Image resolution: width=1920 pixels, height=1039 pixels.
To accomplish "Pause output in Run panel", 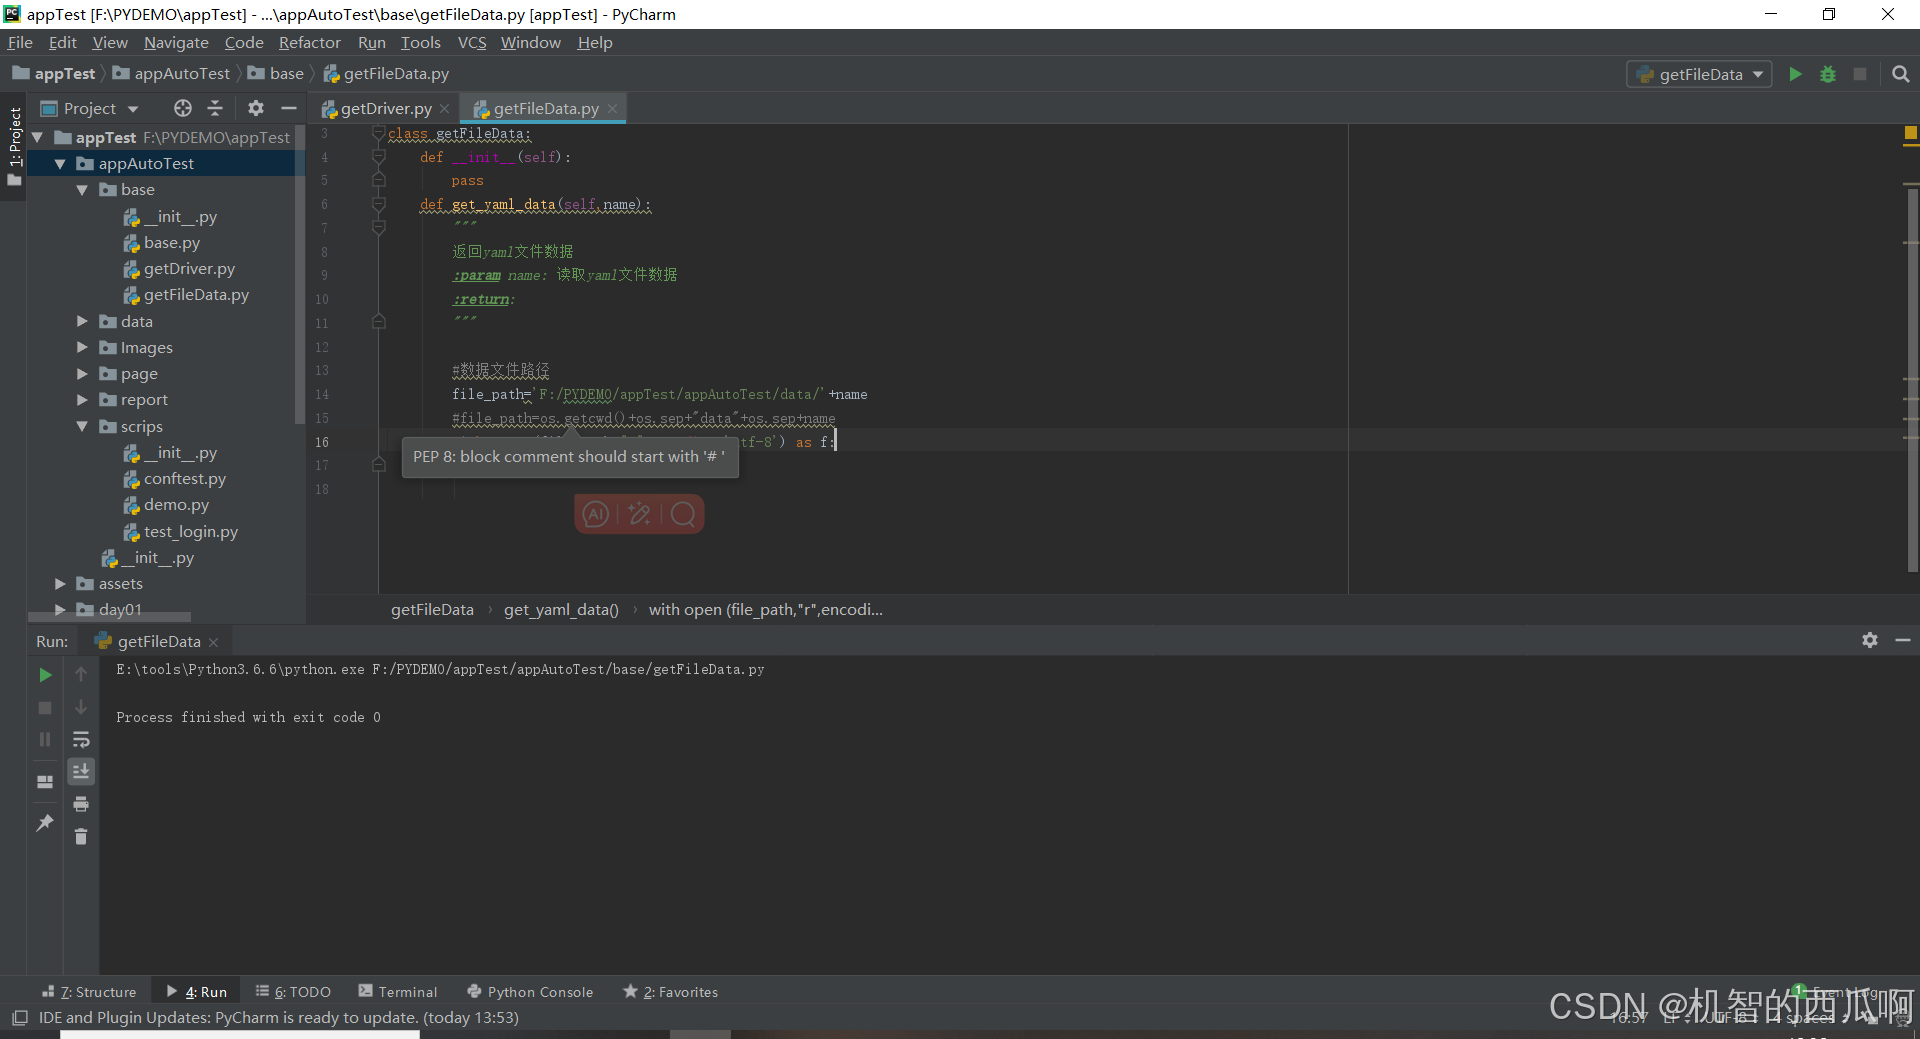I will click(45, 739).
